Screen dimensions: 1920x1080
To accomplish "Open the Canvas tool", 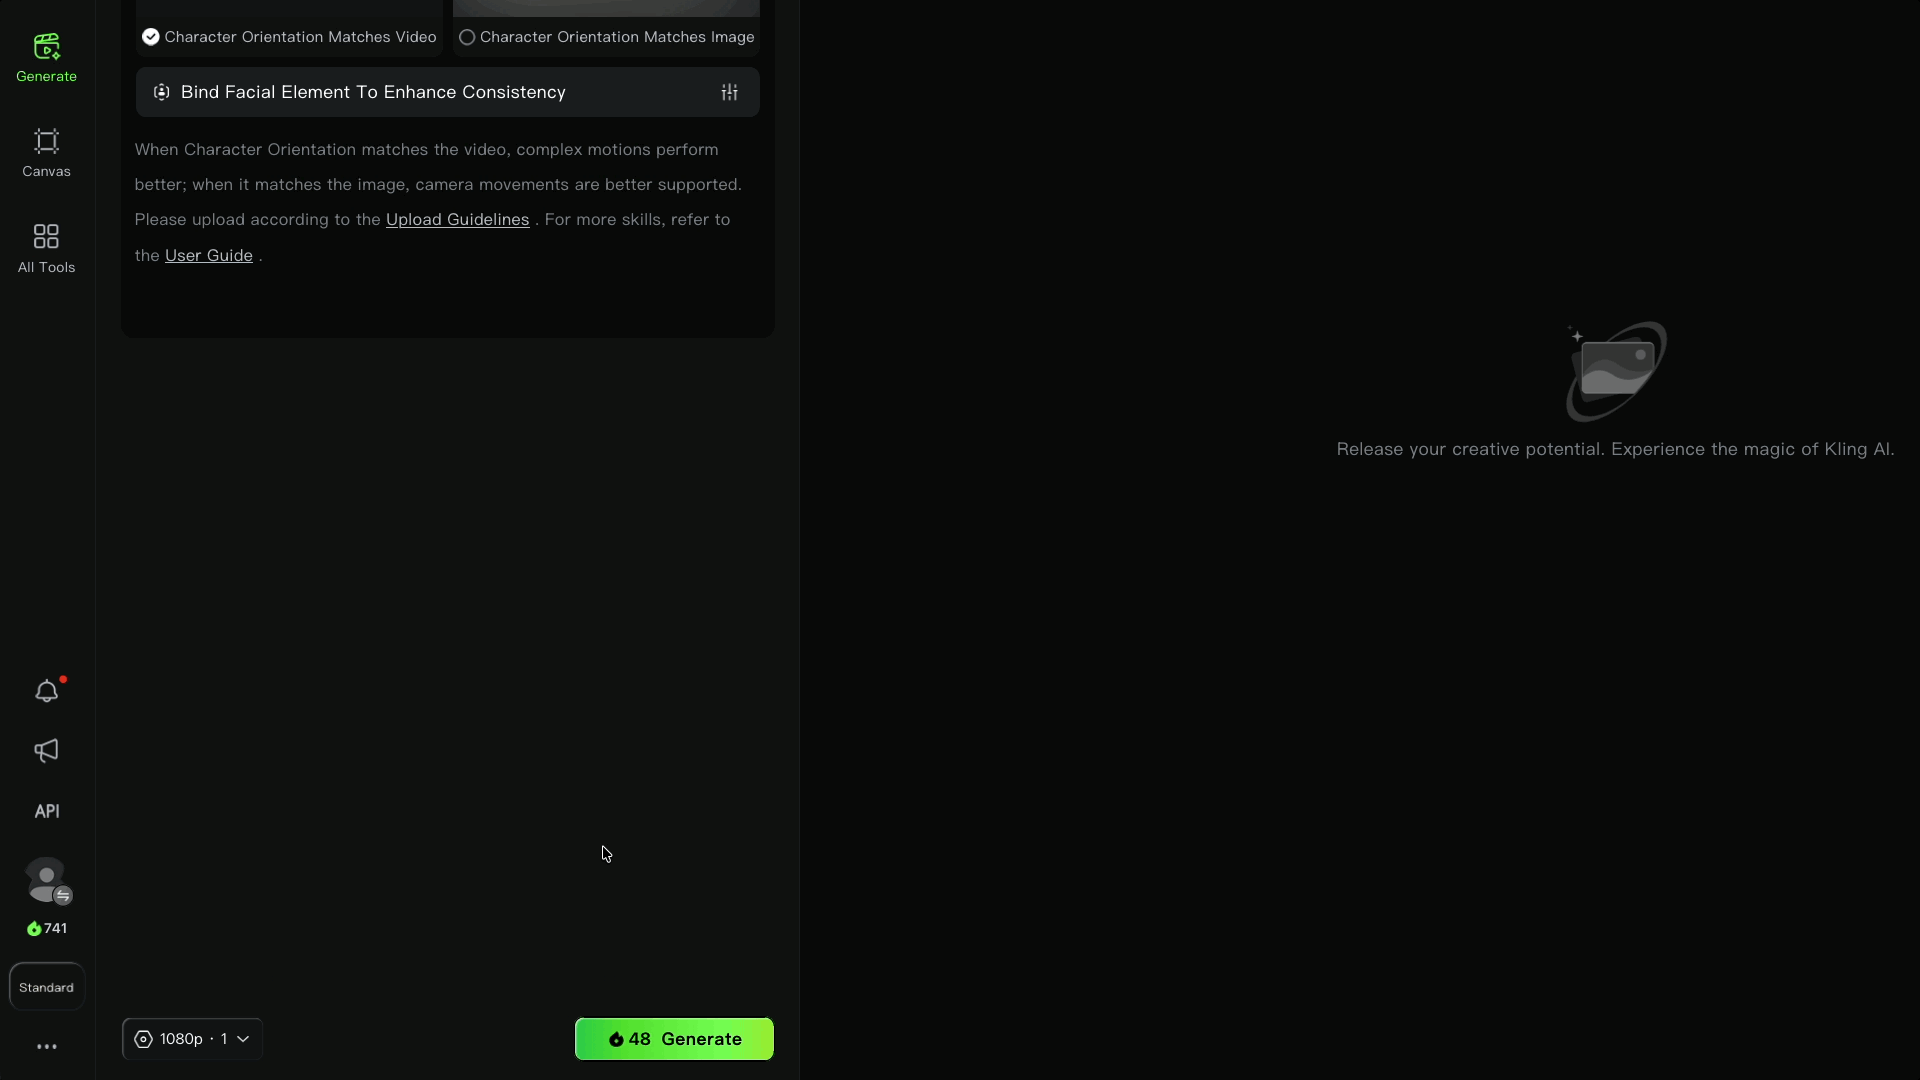I will [x=46, y=153].
